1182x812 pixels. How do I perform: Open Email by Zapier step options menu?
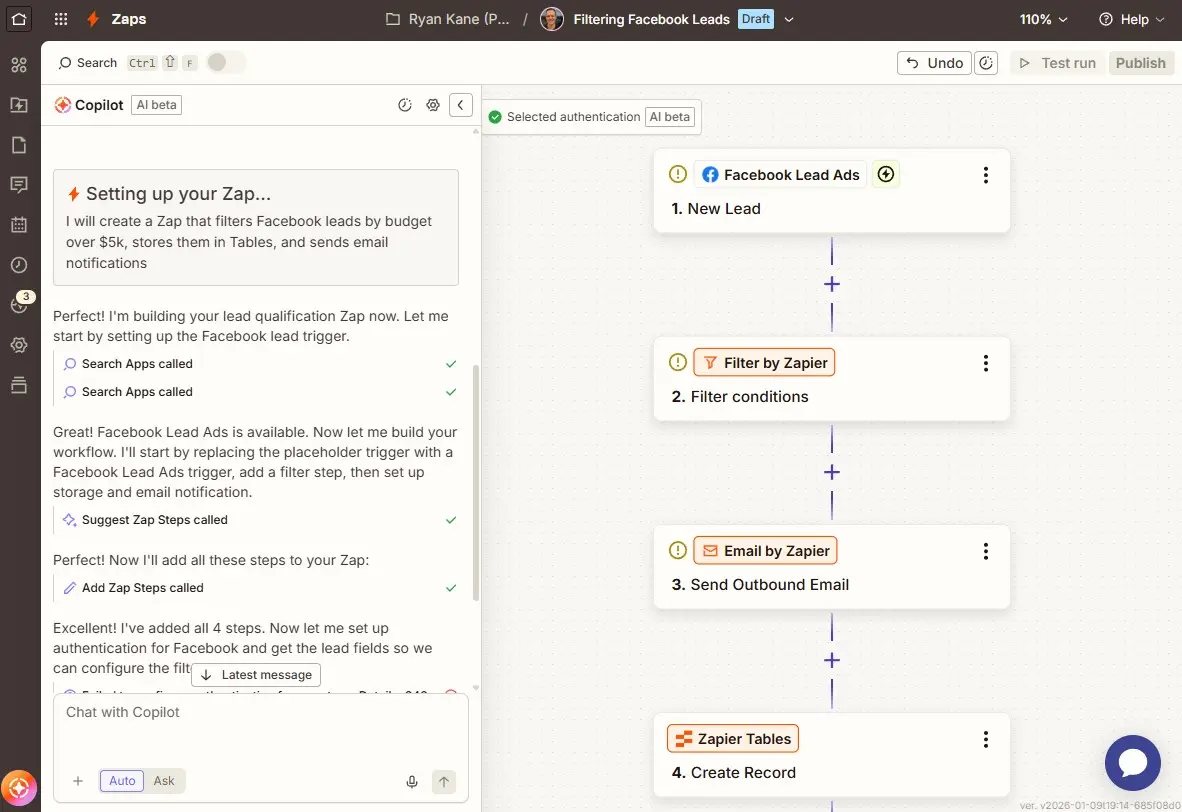[985, 551]
